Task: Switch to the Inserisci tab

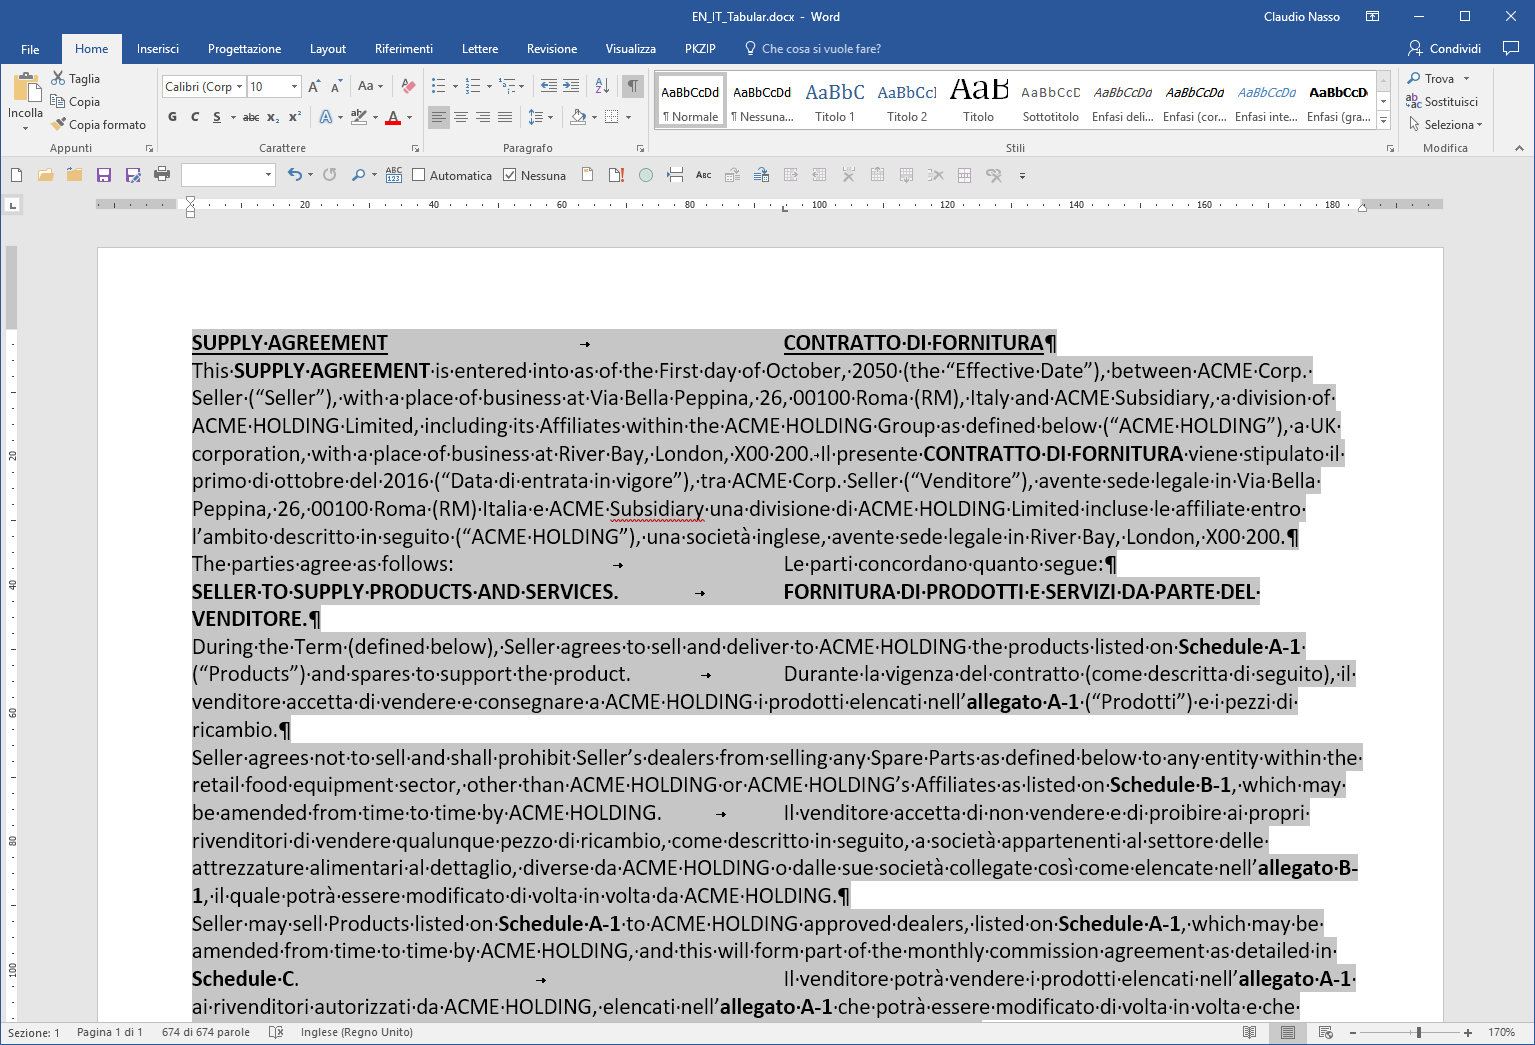Action: click(158, 48)
